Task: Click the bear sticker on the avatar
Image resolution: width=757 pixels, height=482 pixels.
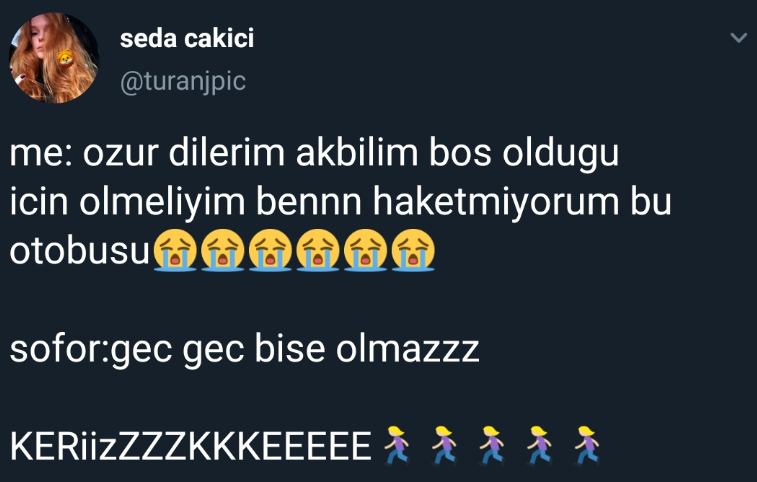Action: click(x=65, y=58)
